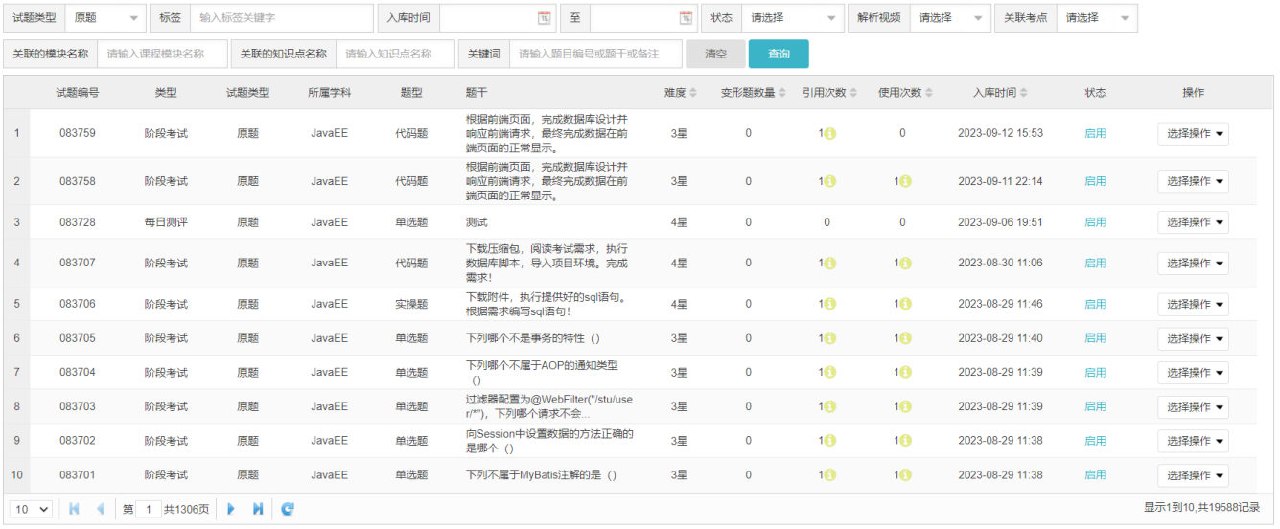Jump to the last page of results

coord(257,509)
